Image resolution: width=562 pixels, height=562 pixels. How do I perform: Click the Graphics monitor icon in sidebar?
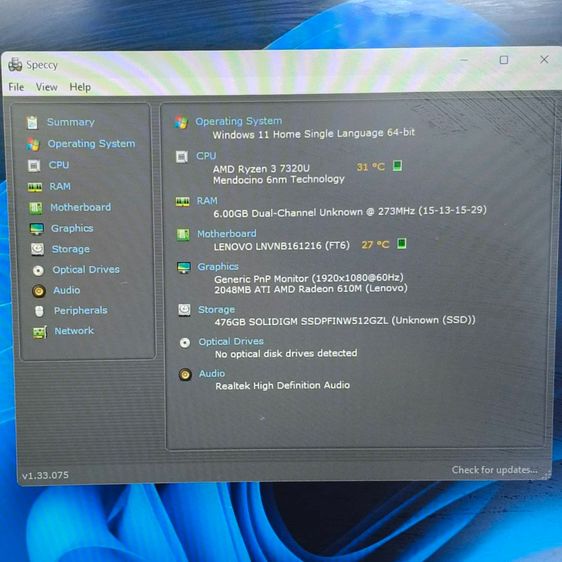click(x=37, y=229)
